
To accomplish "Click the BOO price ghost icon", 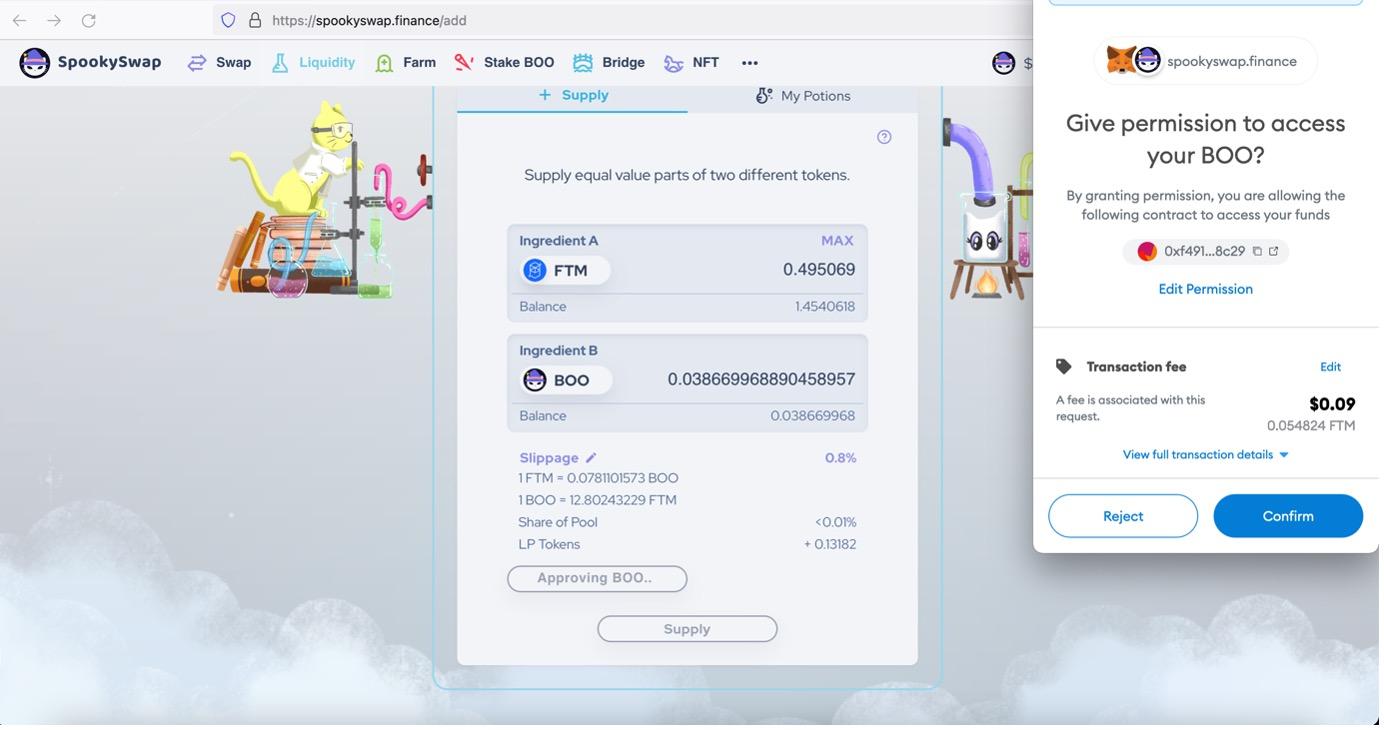I will pyautogui.click(x=1003, y=63).
